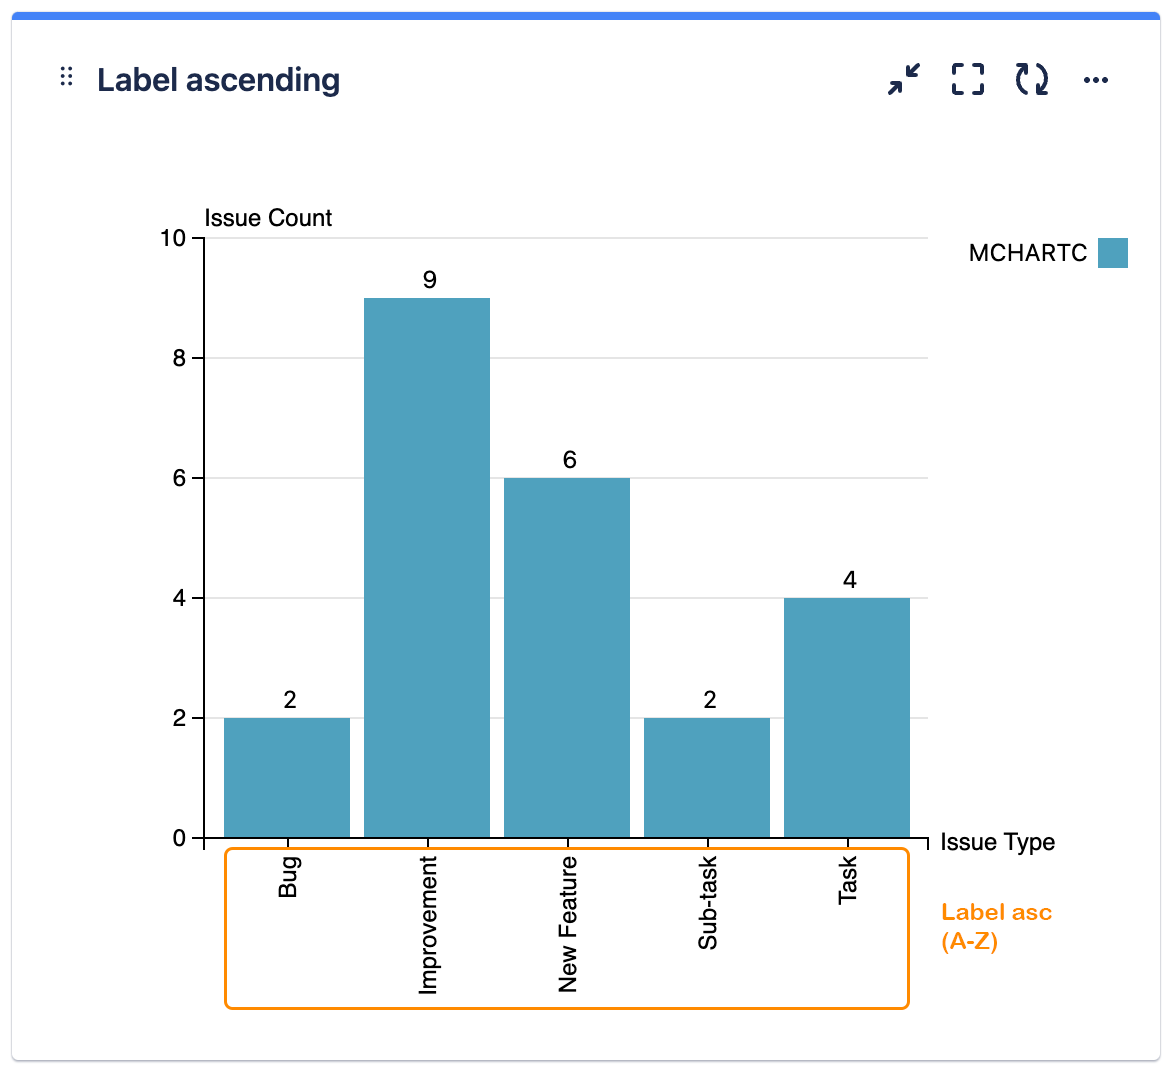Screen dimensions: 1172x1072
Task: Click the six-dot drag handle icon
Action: click(x=66, y=75)
